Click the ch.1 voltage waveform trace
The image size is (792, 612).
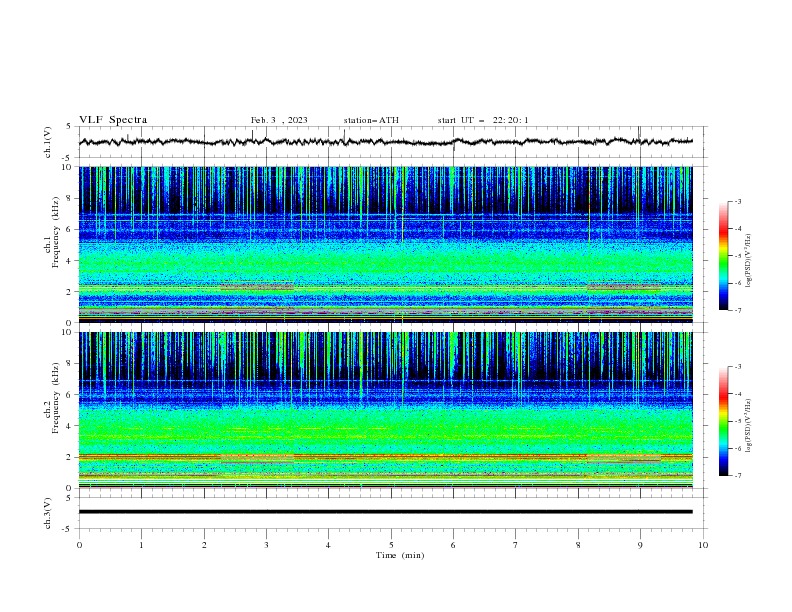tap(386, 141)
